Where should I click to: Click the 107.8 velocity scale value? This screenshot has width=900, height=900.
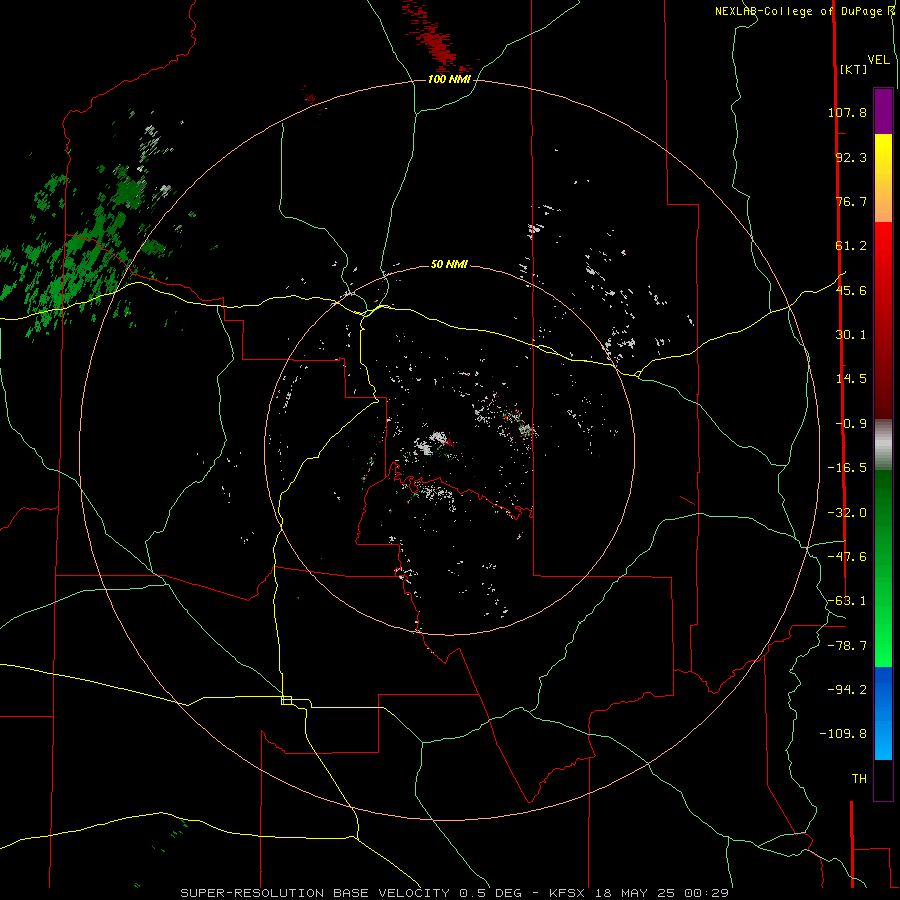tap(847, 112)
